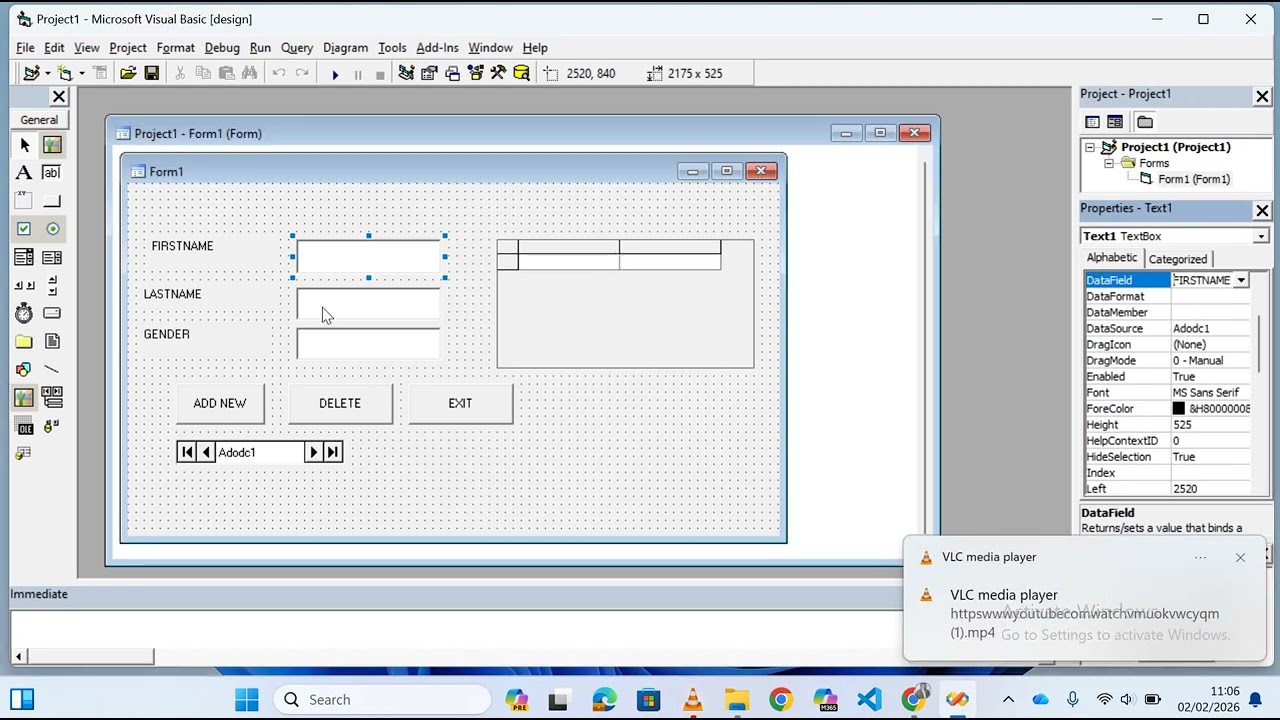
Task: Click the Save Project toolbar icon
Action: pos(152,73)
